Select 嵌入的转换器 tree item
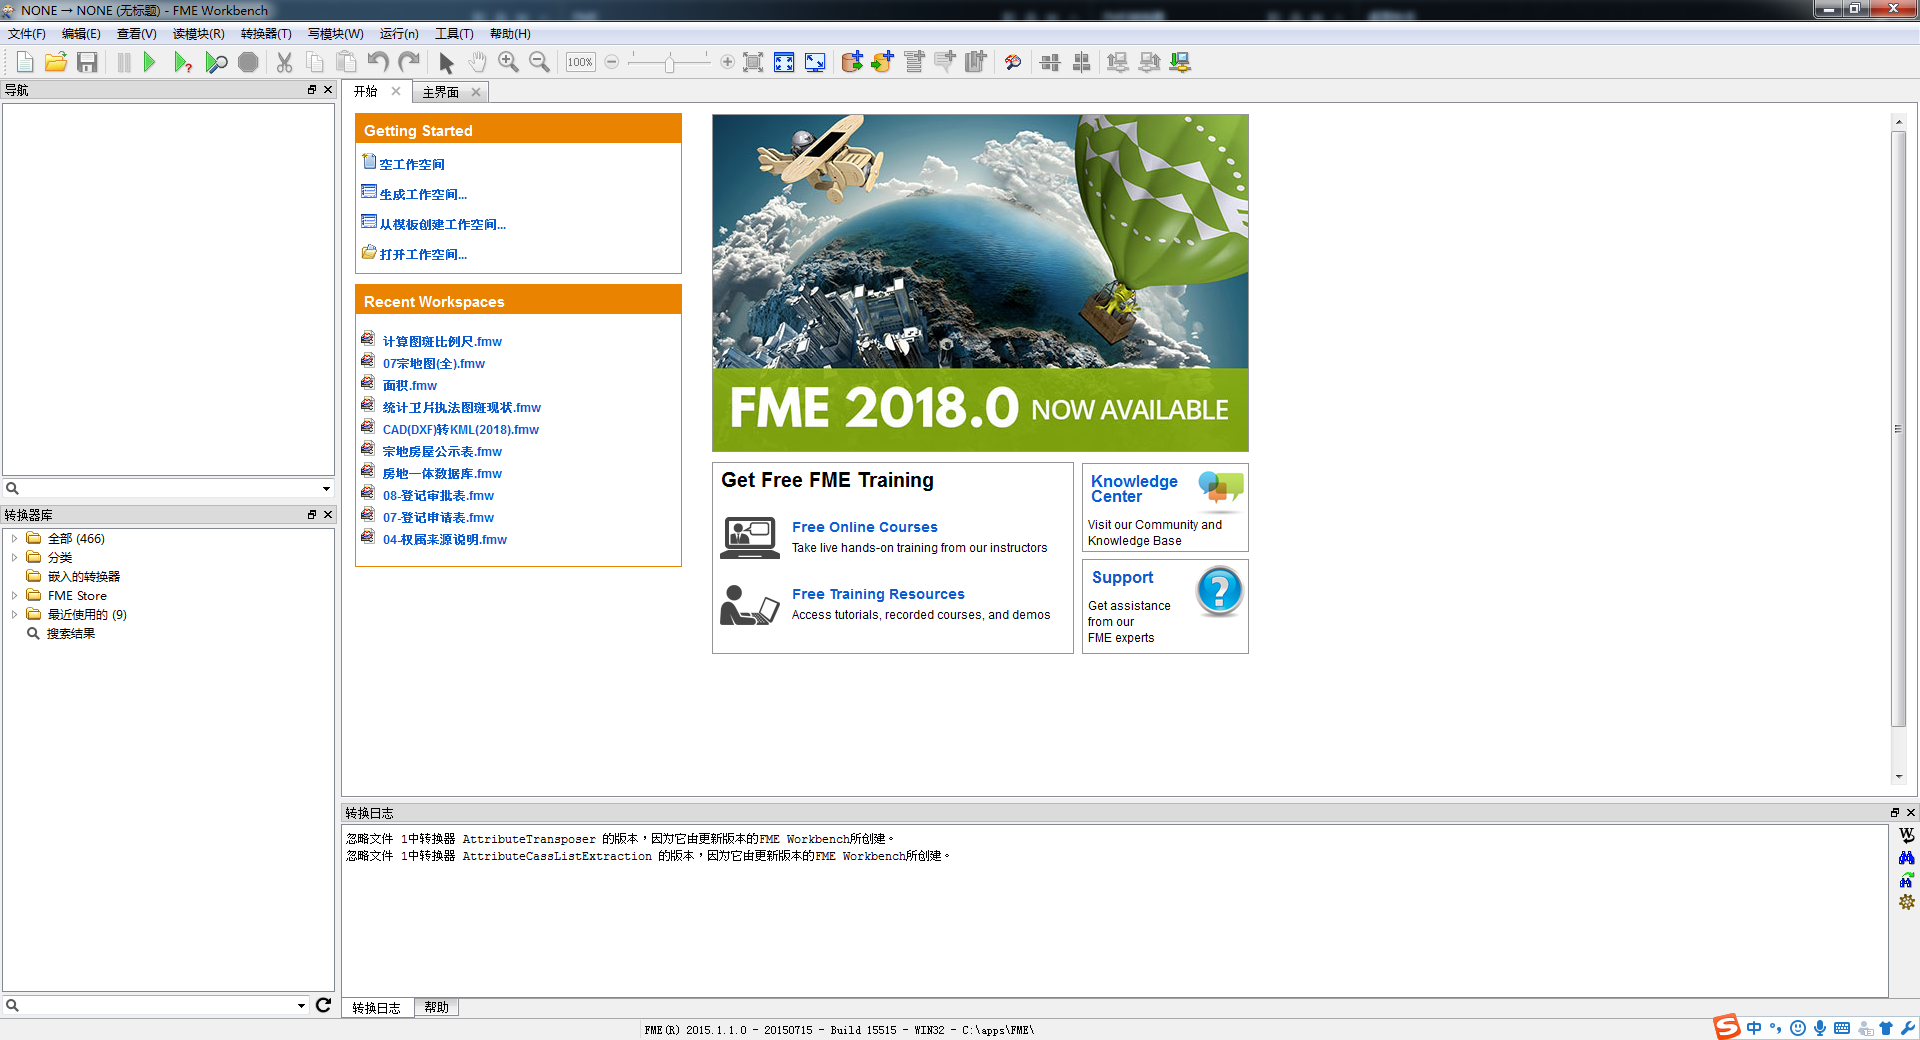This screenshot has height=1040, width=1920. (x=84, y=576)
